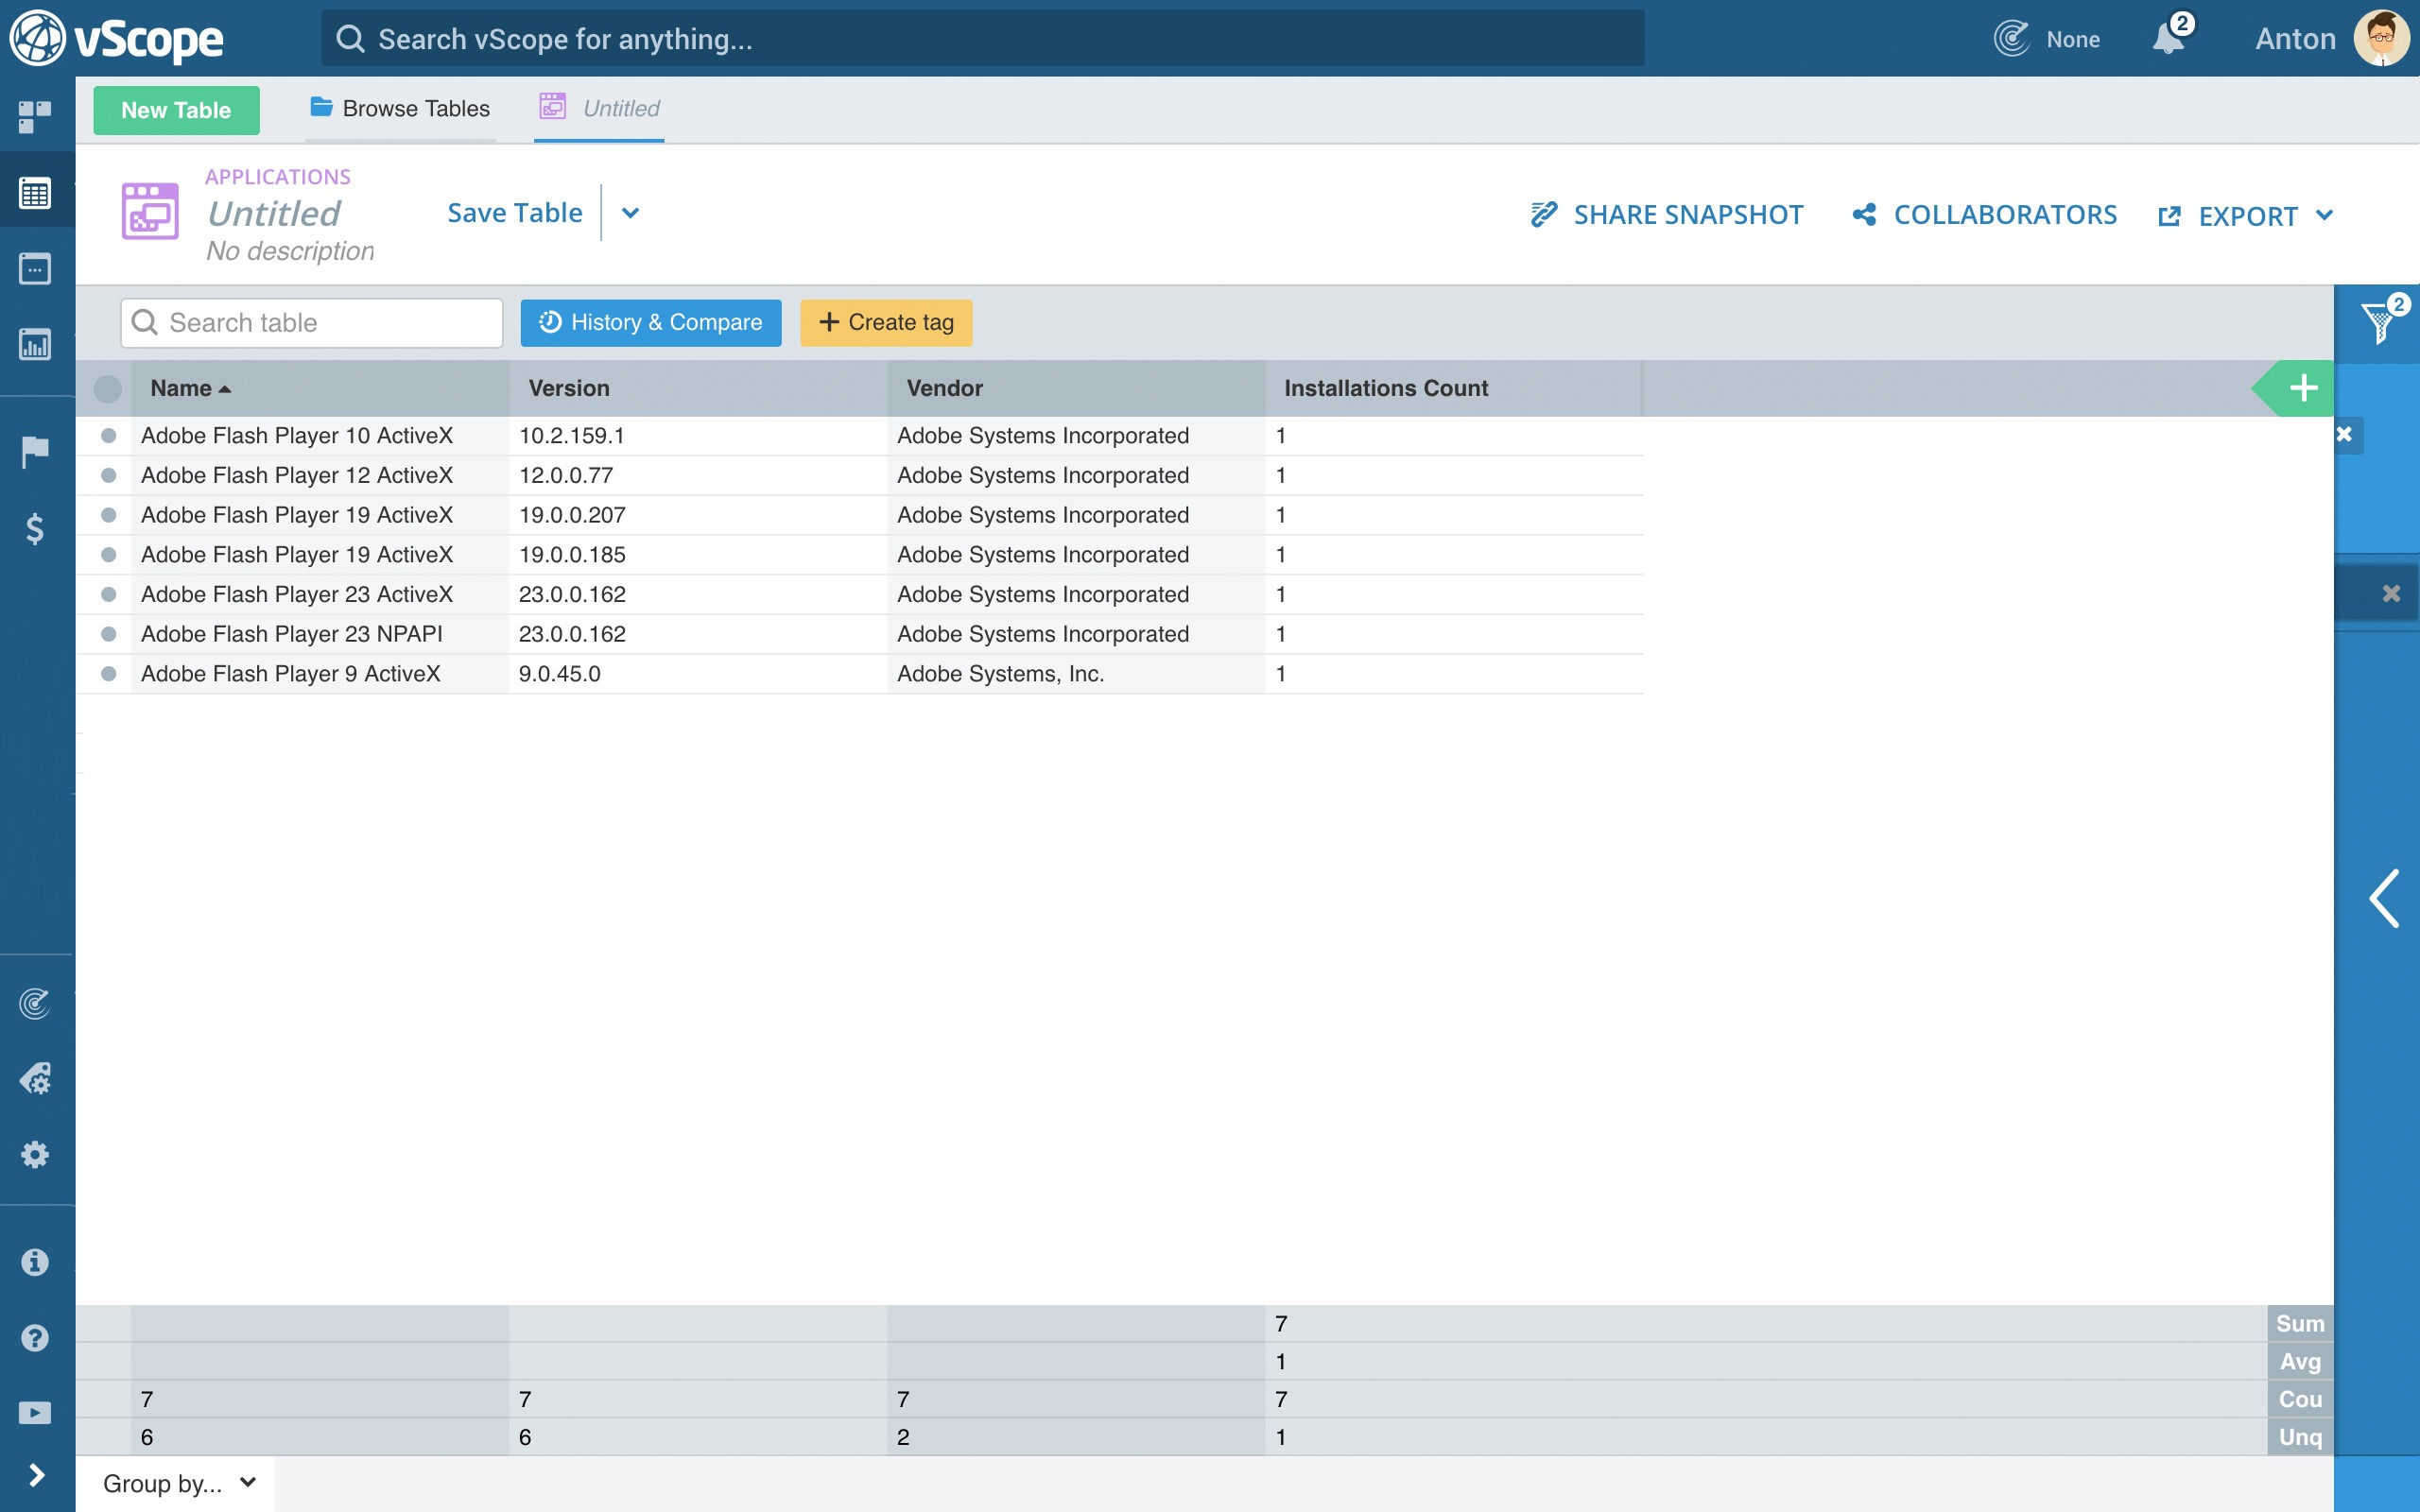
Task: Click the discovery status icon beside None
Action: 2011,38
